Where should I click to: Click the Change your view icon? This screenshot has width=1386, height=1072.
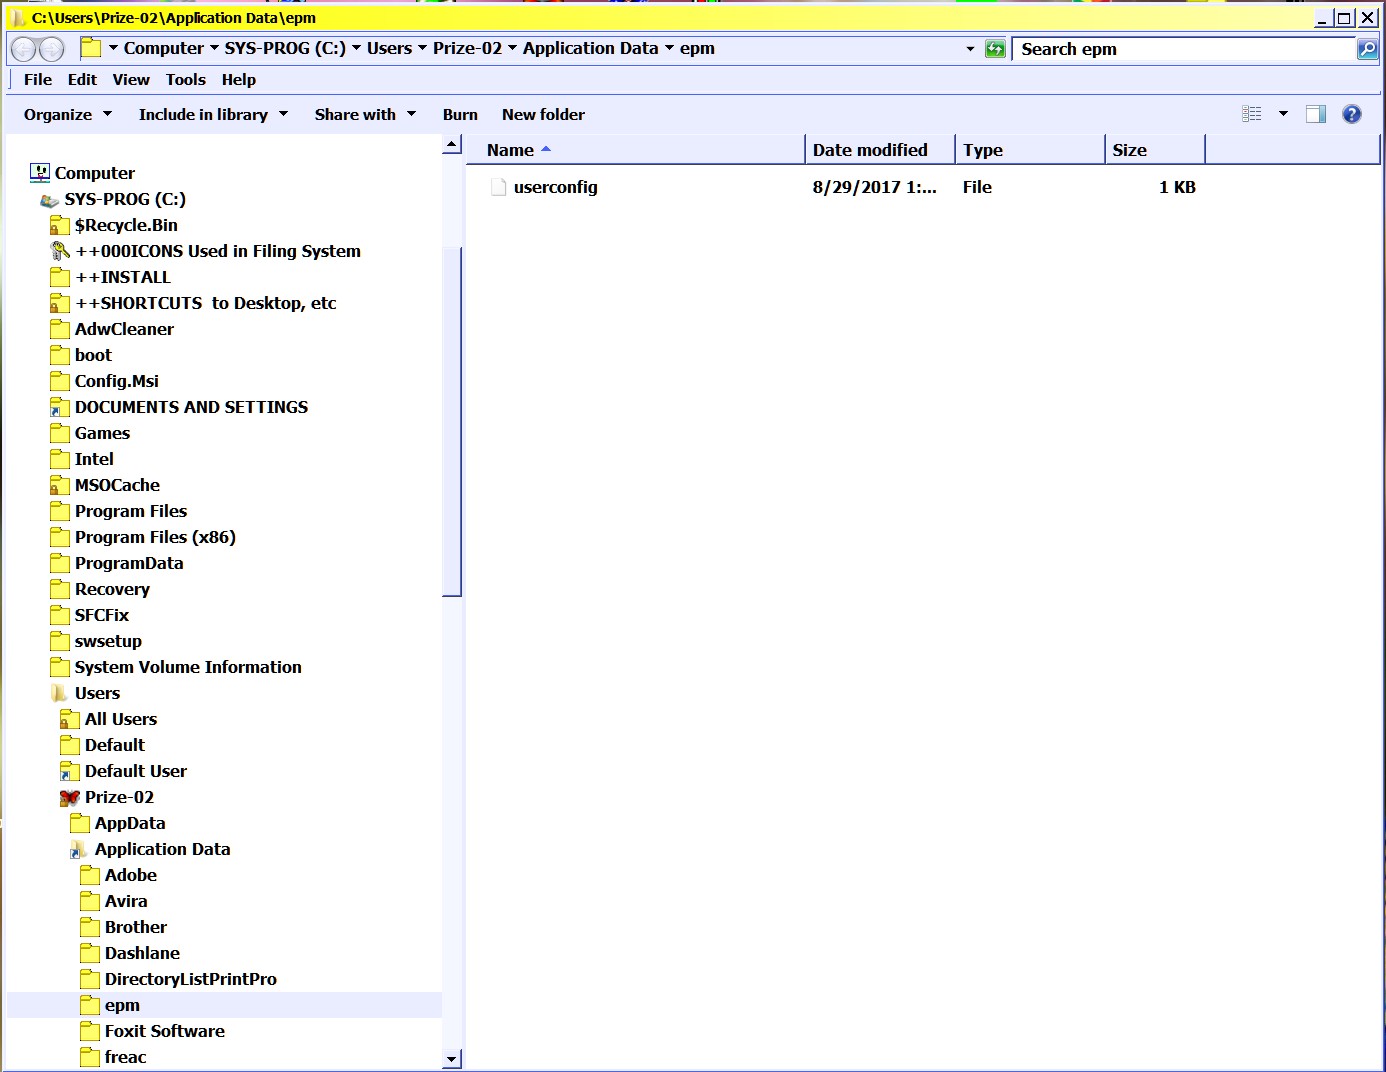pyautogui.click(x=1252, y=114)
